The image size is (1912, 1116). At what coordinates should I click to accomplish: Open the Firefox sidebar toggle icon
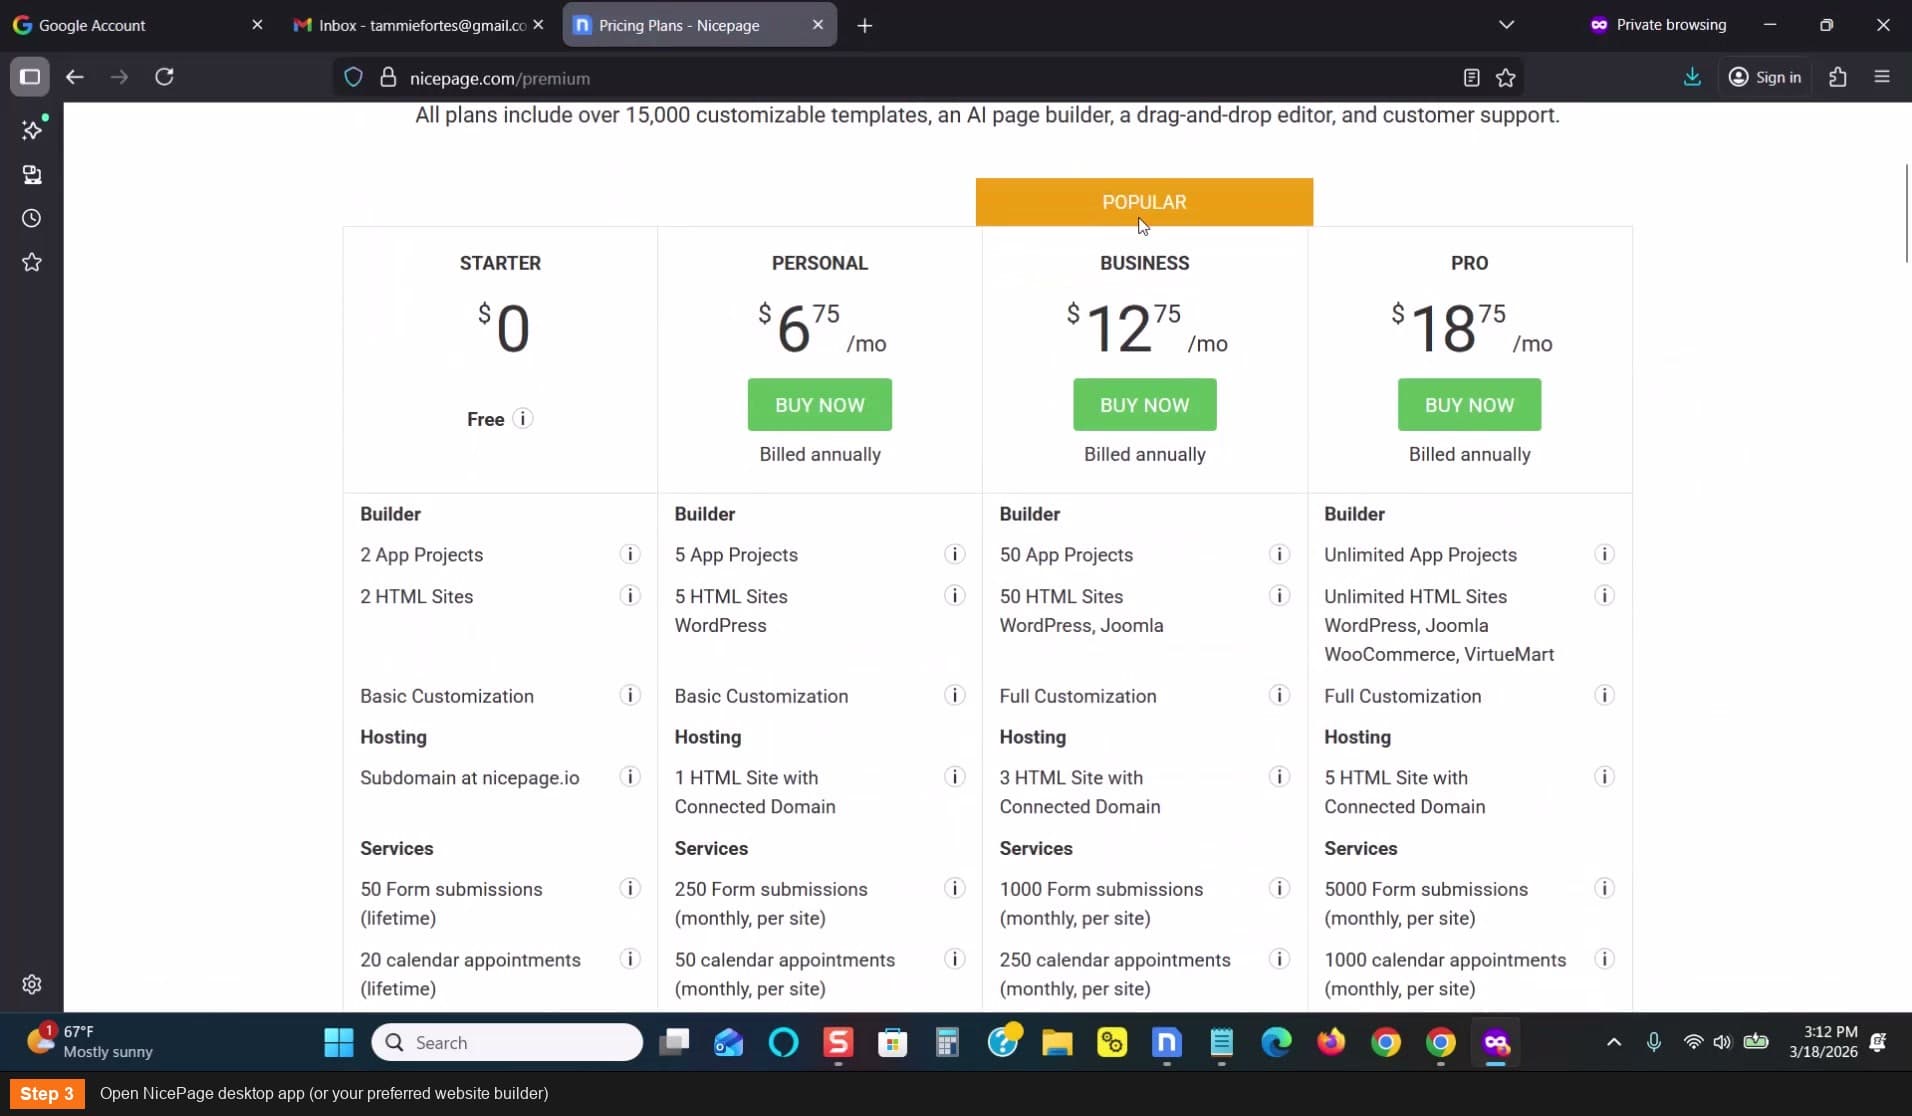tap(30, 77)
